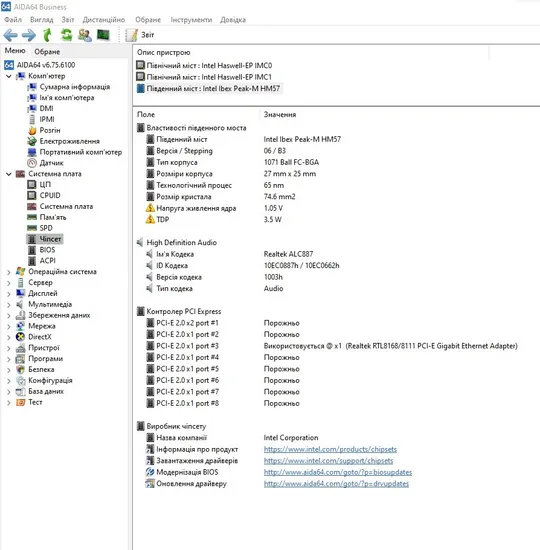Select the PCI-E 2.0 x1 port #3 row

[x=332, y=346]
